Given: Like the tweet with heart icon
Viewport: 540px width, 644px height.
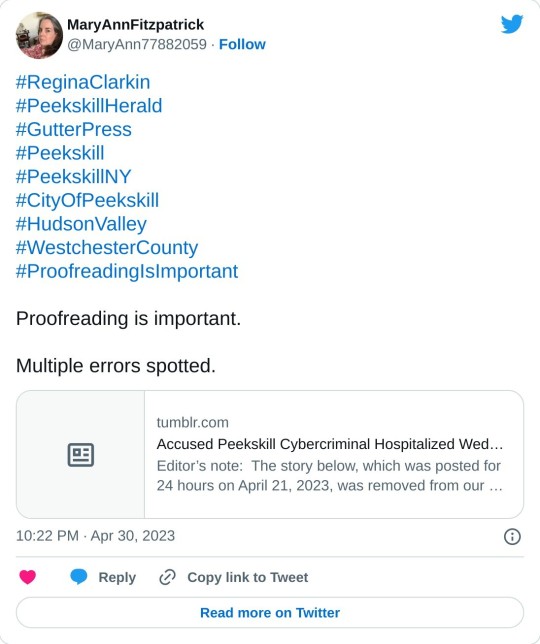Looking at the screenshot, I should pos(28,577).
